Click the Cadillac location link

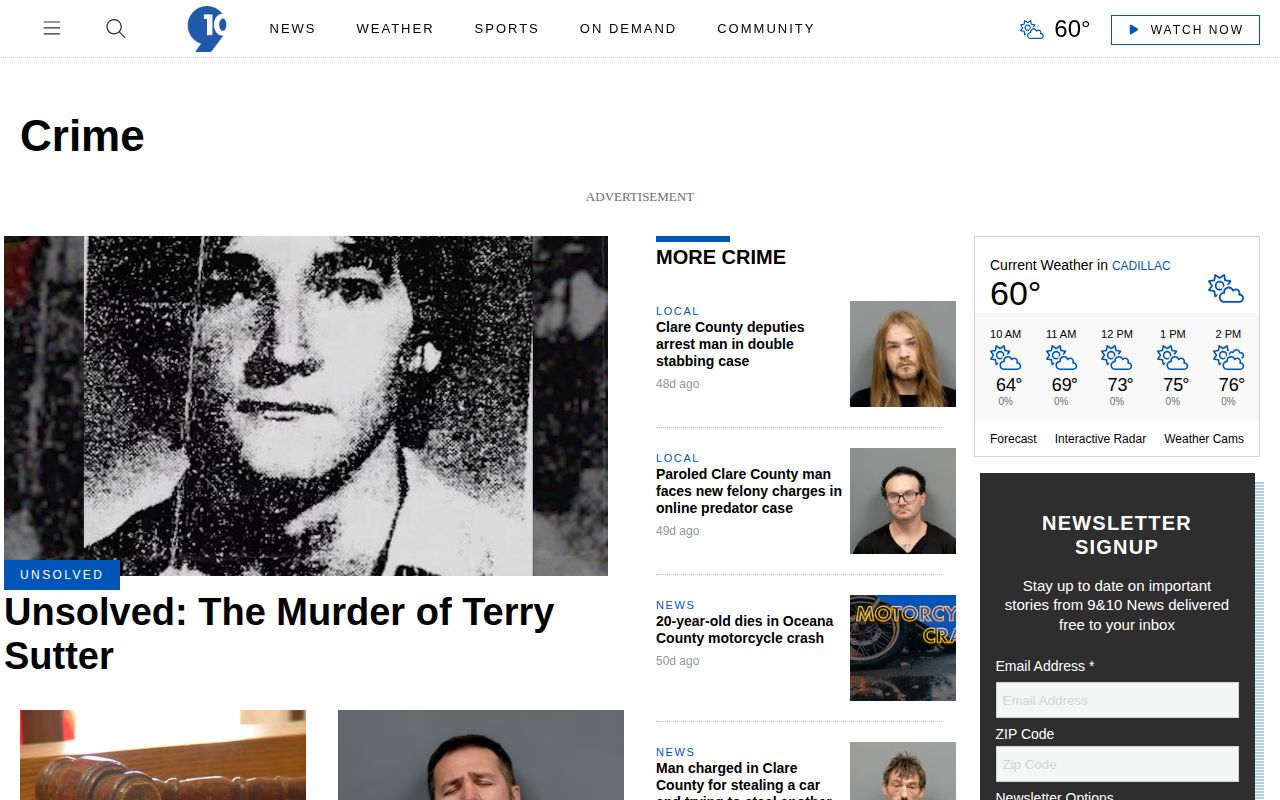click(x=1141, y=266)
